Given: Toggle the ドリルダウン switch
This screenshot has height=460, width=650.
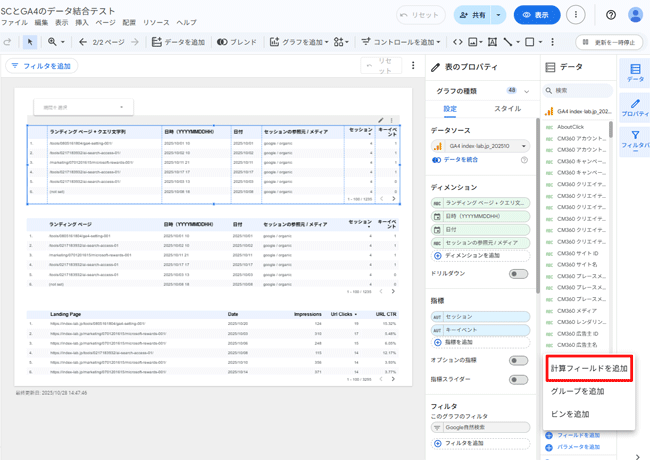Looking at the screenshot, I should tap(518, 274).
